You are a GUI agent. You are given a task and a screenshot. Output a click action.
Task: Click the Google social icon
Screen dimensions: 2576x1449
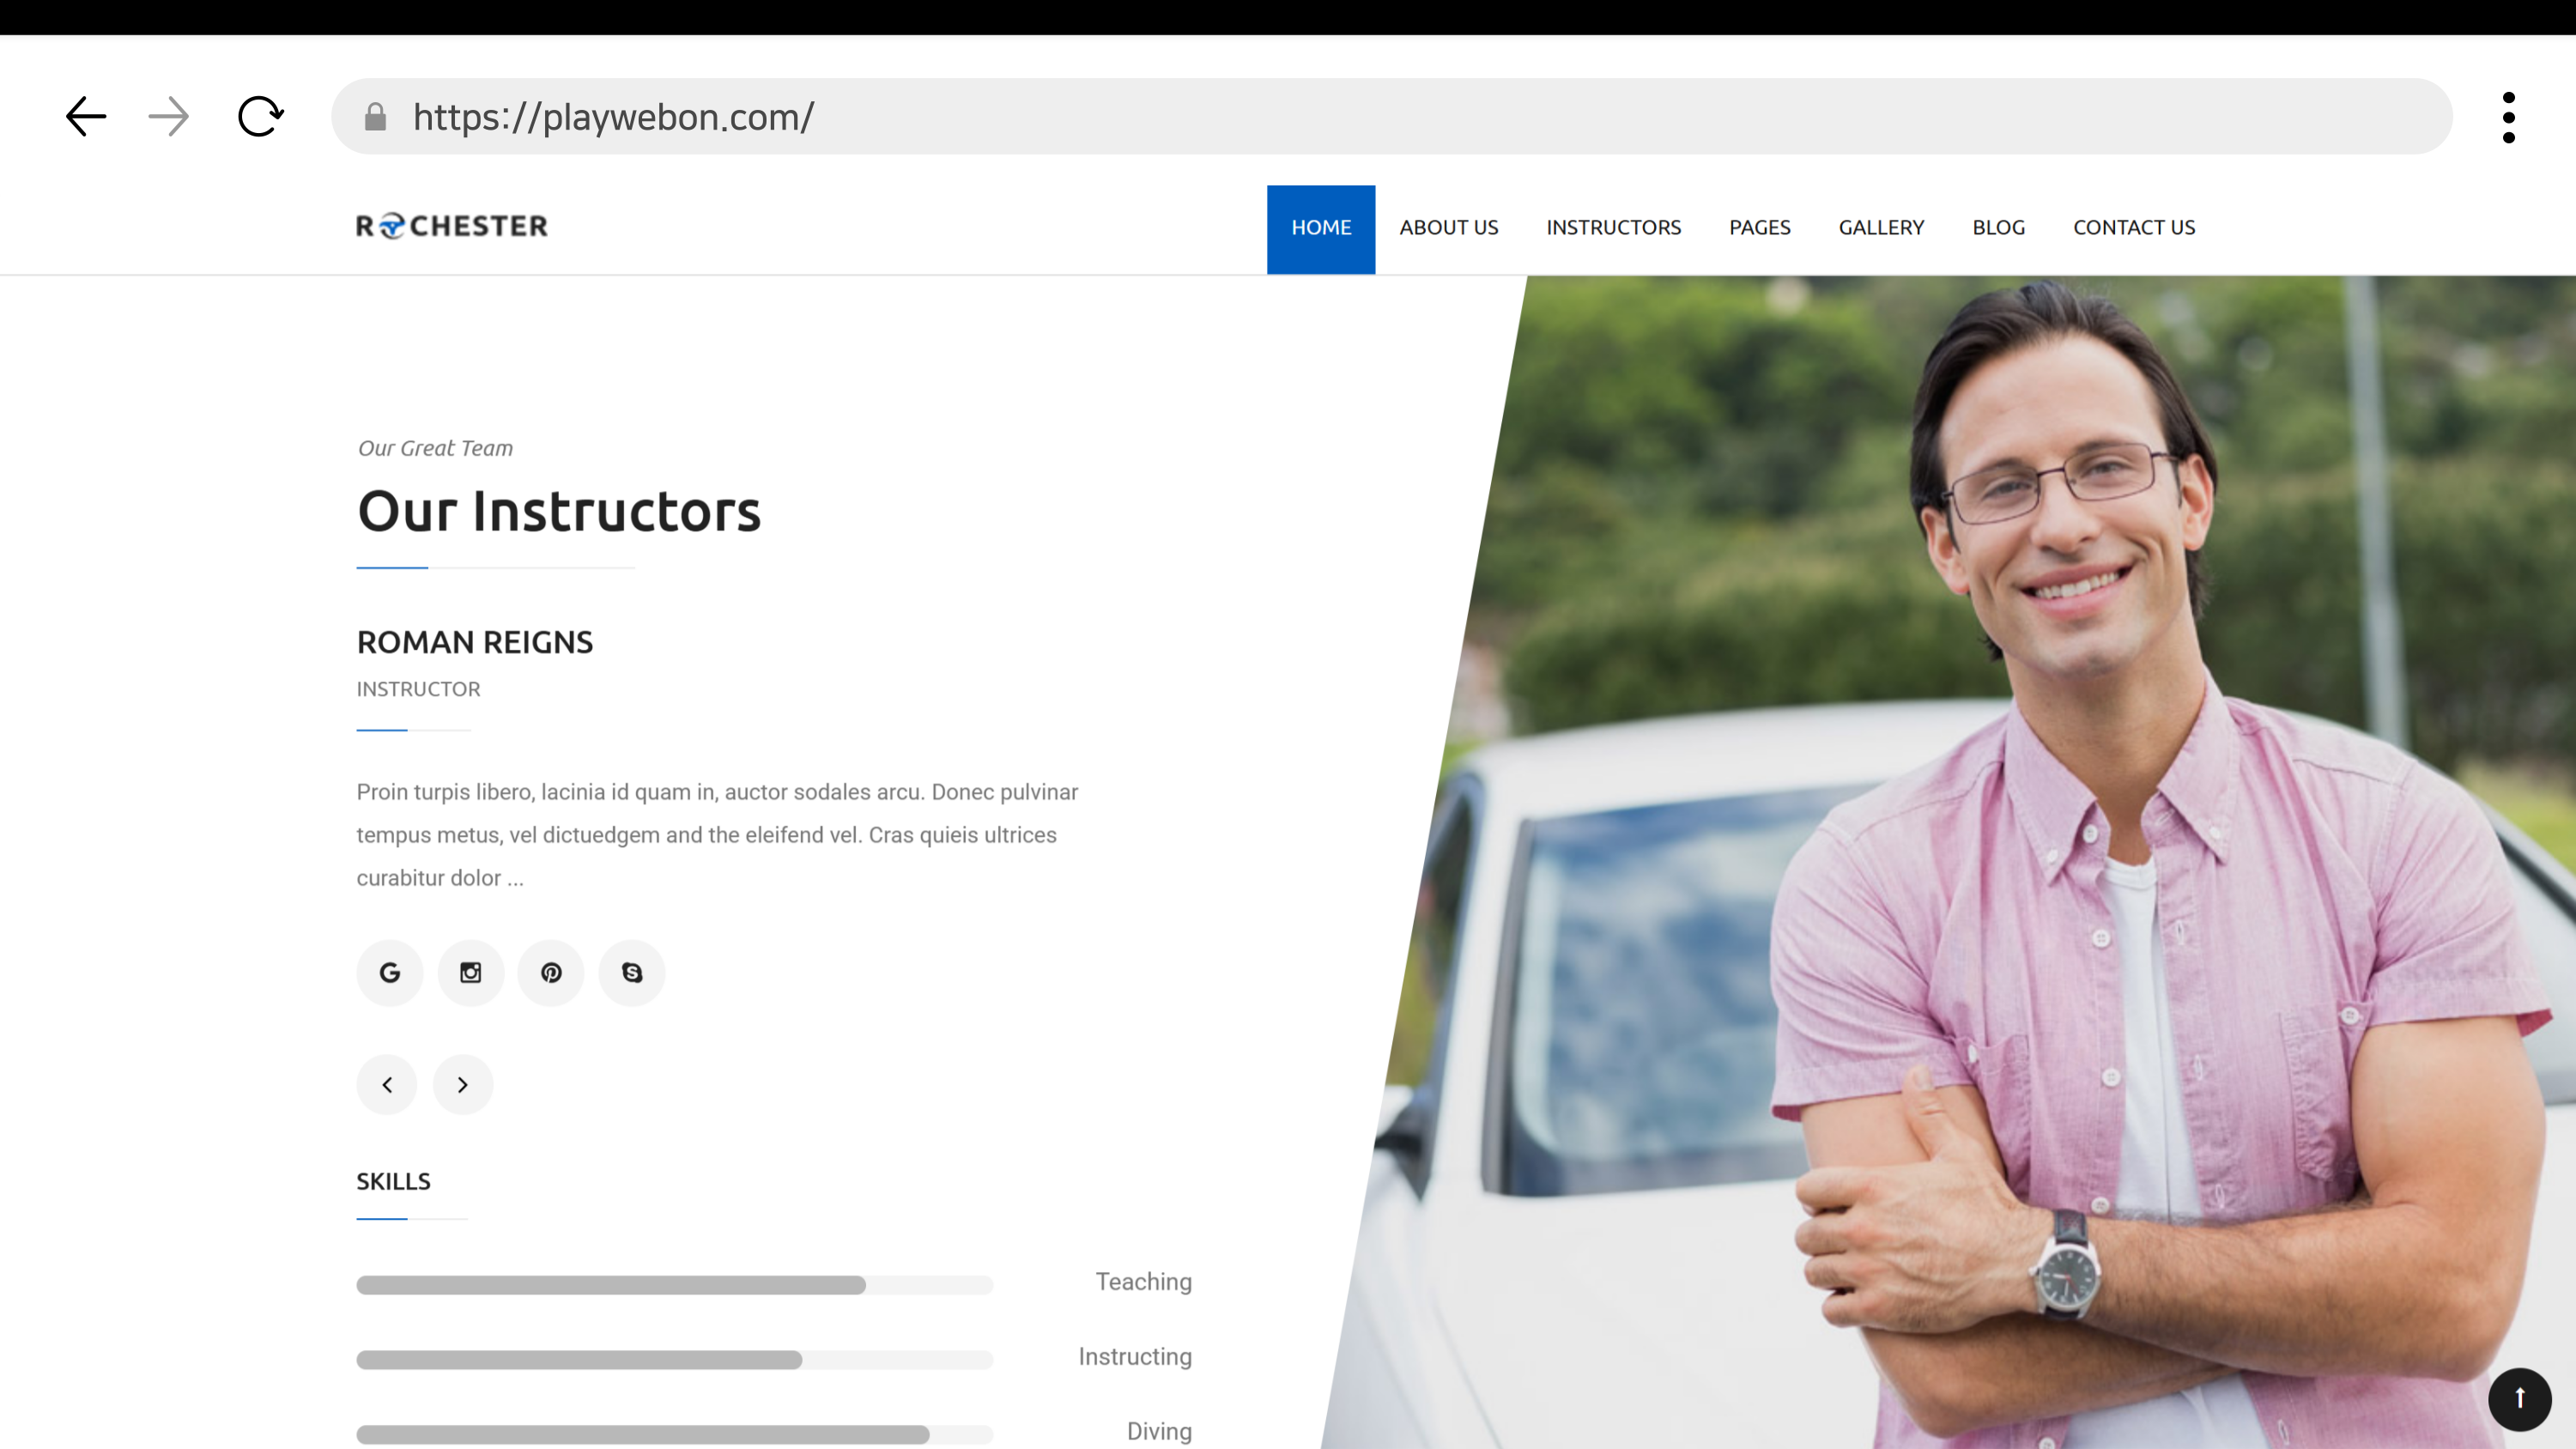390,972
